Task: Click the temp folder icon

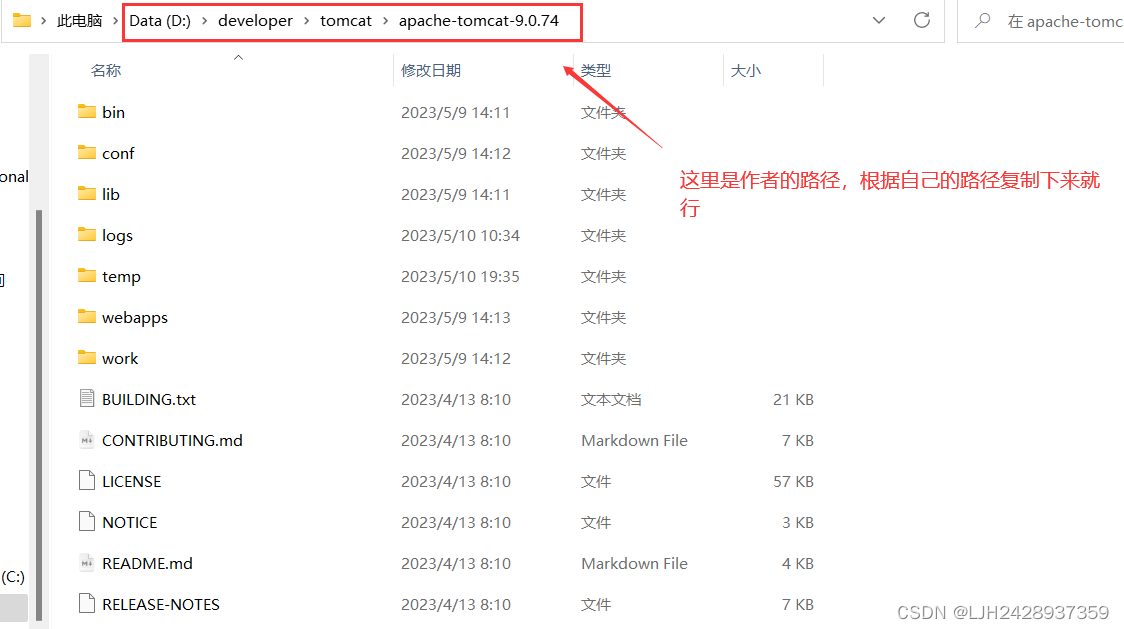Action: [87, 275]
